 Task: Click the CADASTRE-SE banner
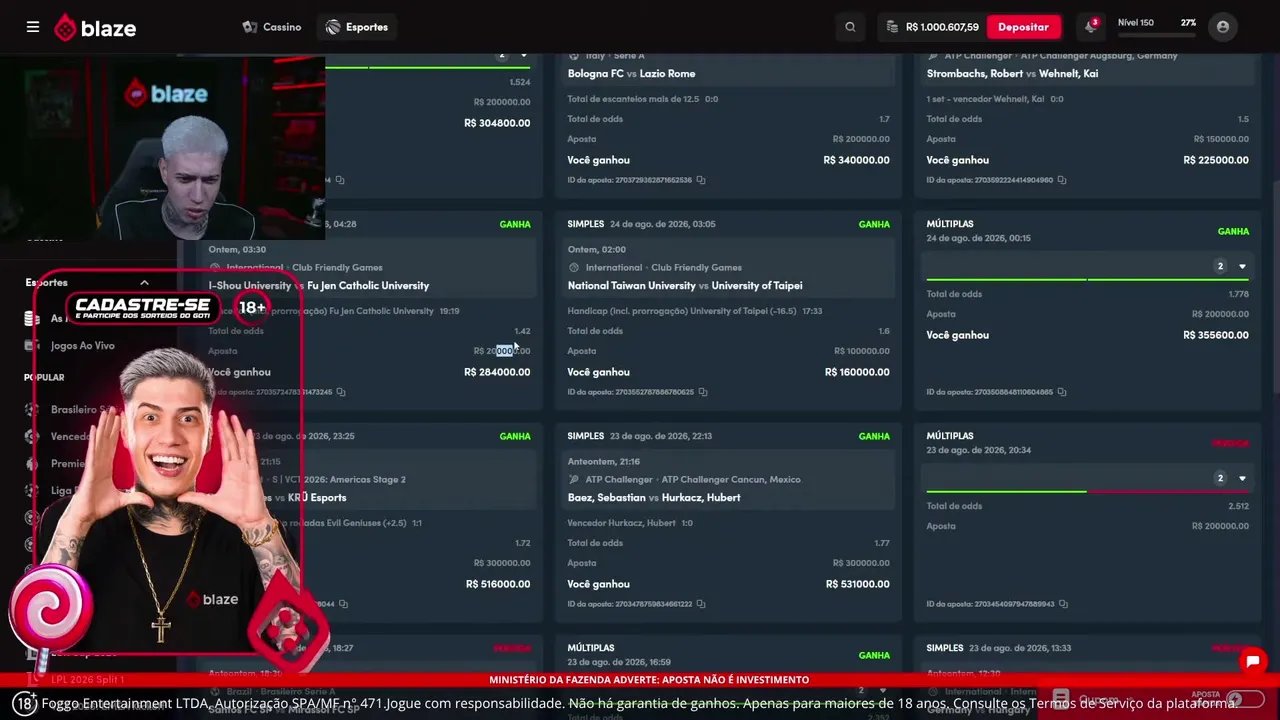(142, 308)
